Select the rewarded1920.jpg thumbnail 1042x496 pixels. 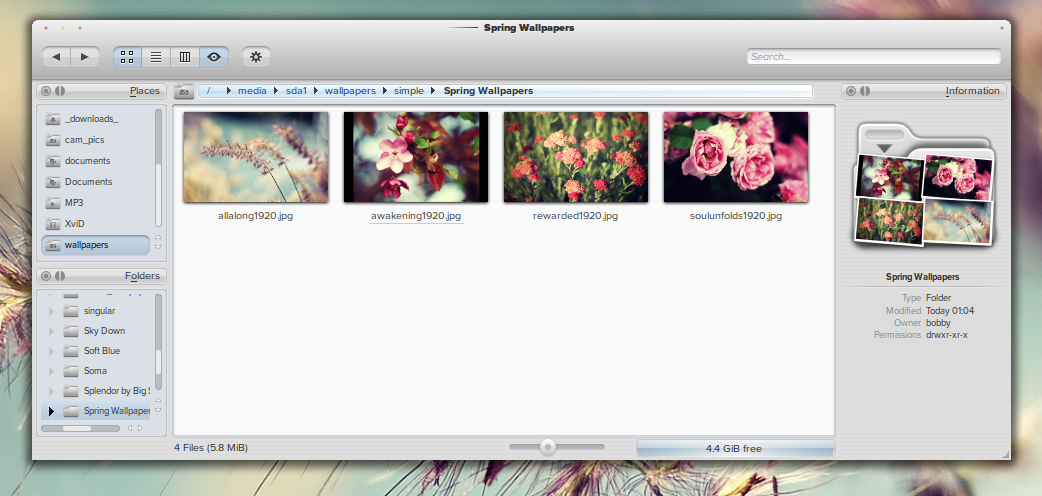tap(575, 157)
